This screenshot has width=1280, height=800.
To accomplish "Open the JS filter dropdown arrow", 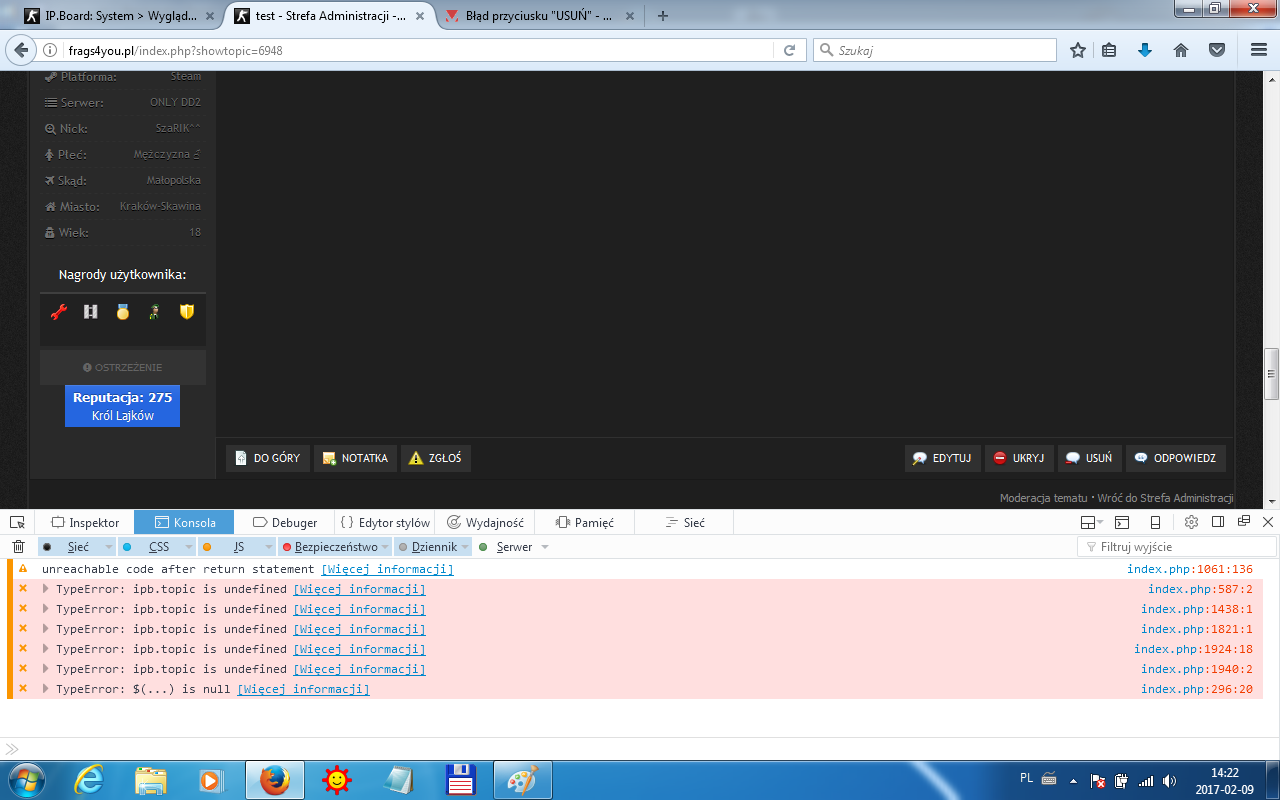I will 266,547.
